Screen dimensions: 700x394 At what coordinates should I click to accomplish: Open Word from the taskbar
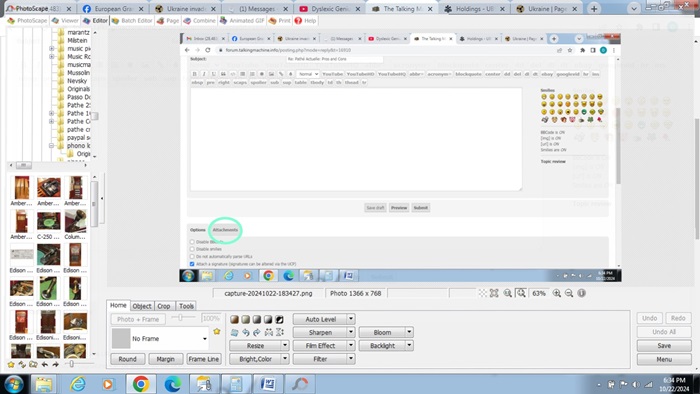[x=268, y=384]
